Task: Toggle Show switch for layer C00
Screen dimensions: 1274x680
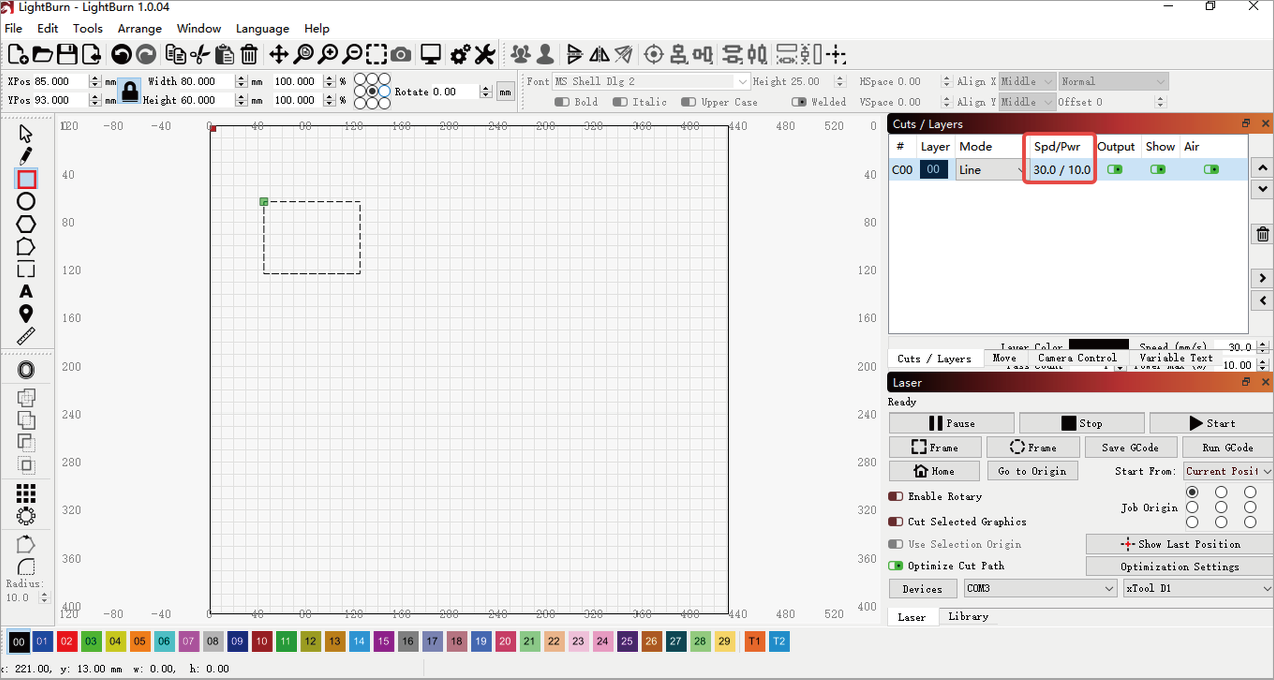Action: (1158, 170)
